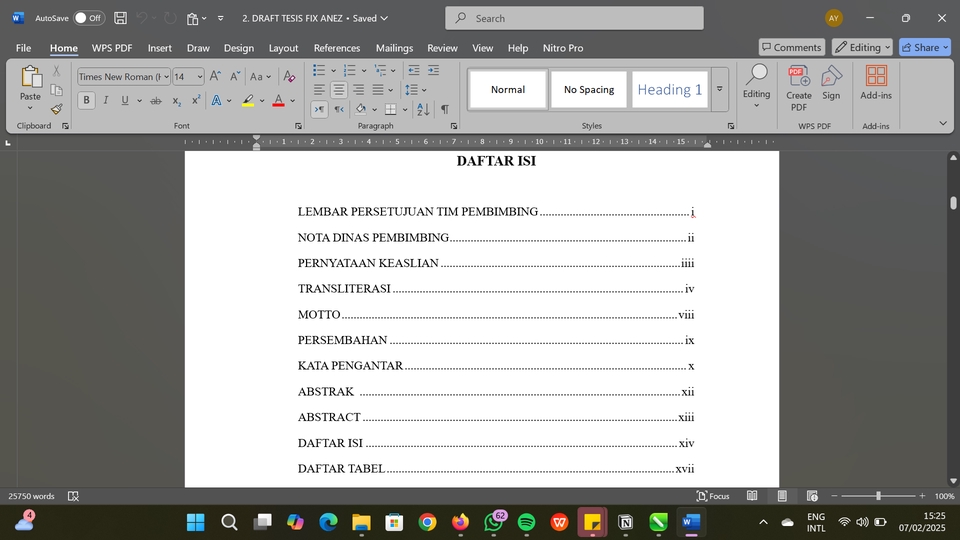Click the Search box
960x540 pixels.
pos(574,18)
